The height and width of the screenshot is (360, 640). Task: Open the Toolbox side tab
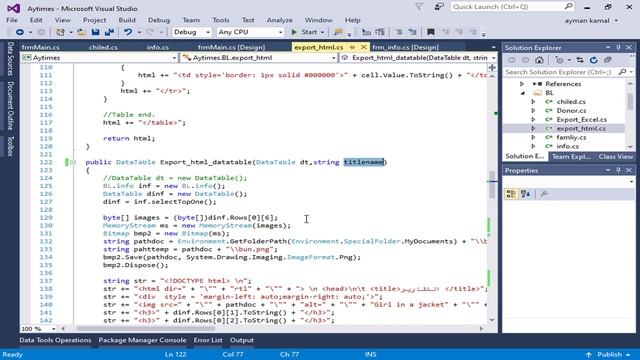11,146
